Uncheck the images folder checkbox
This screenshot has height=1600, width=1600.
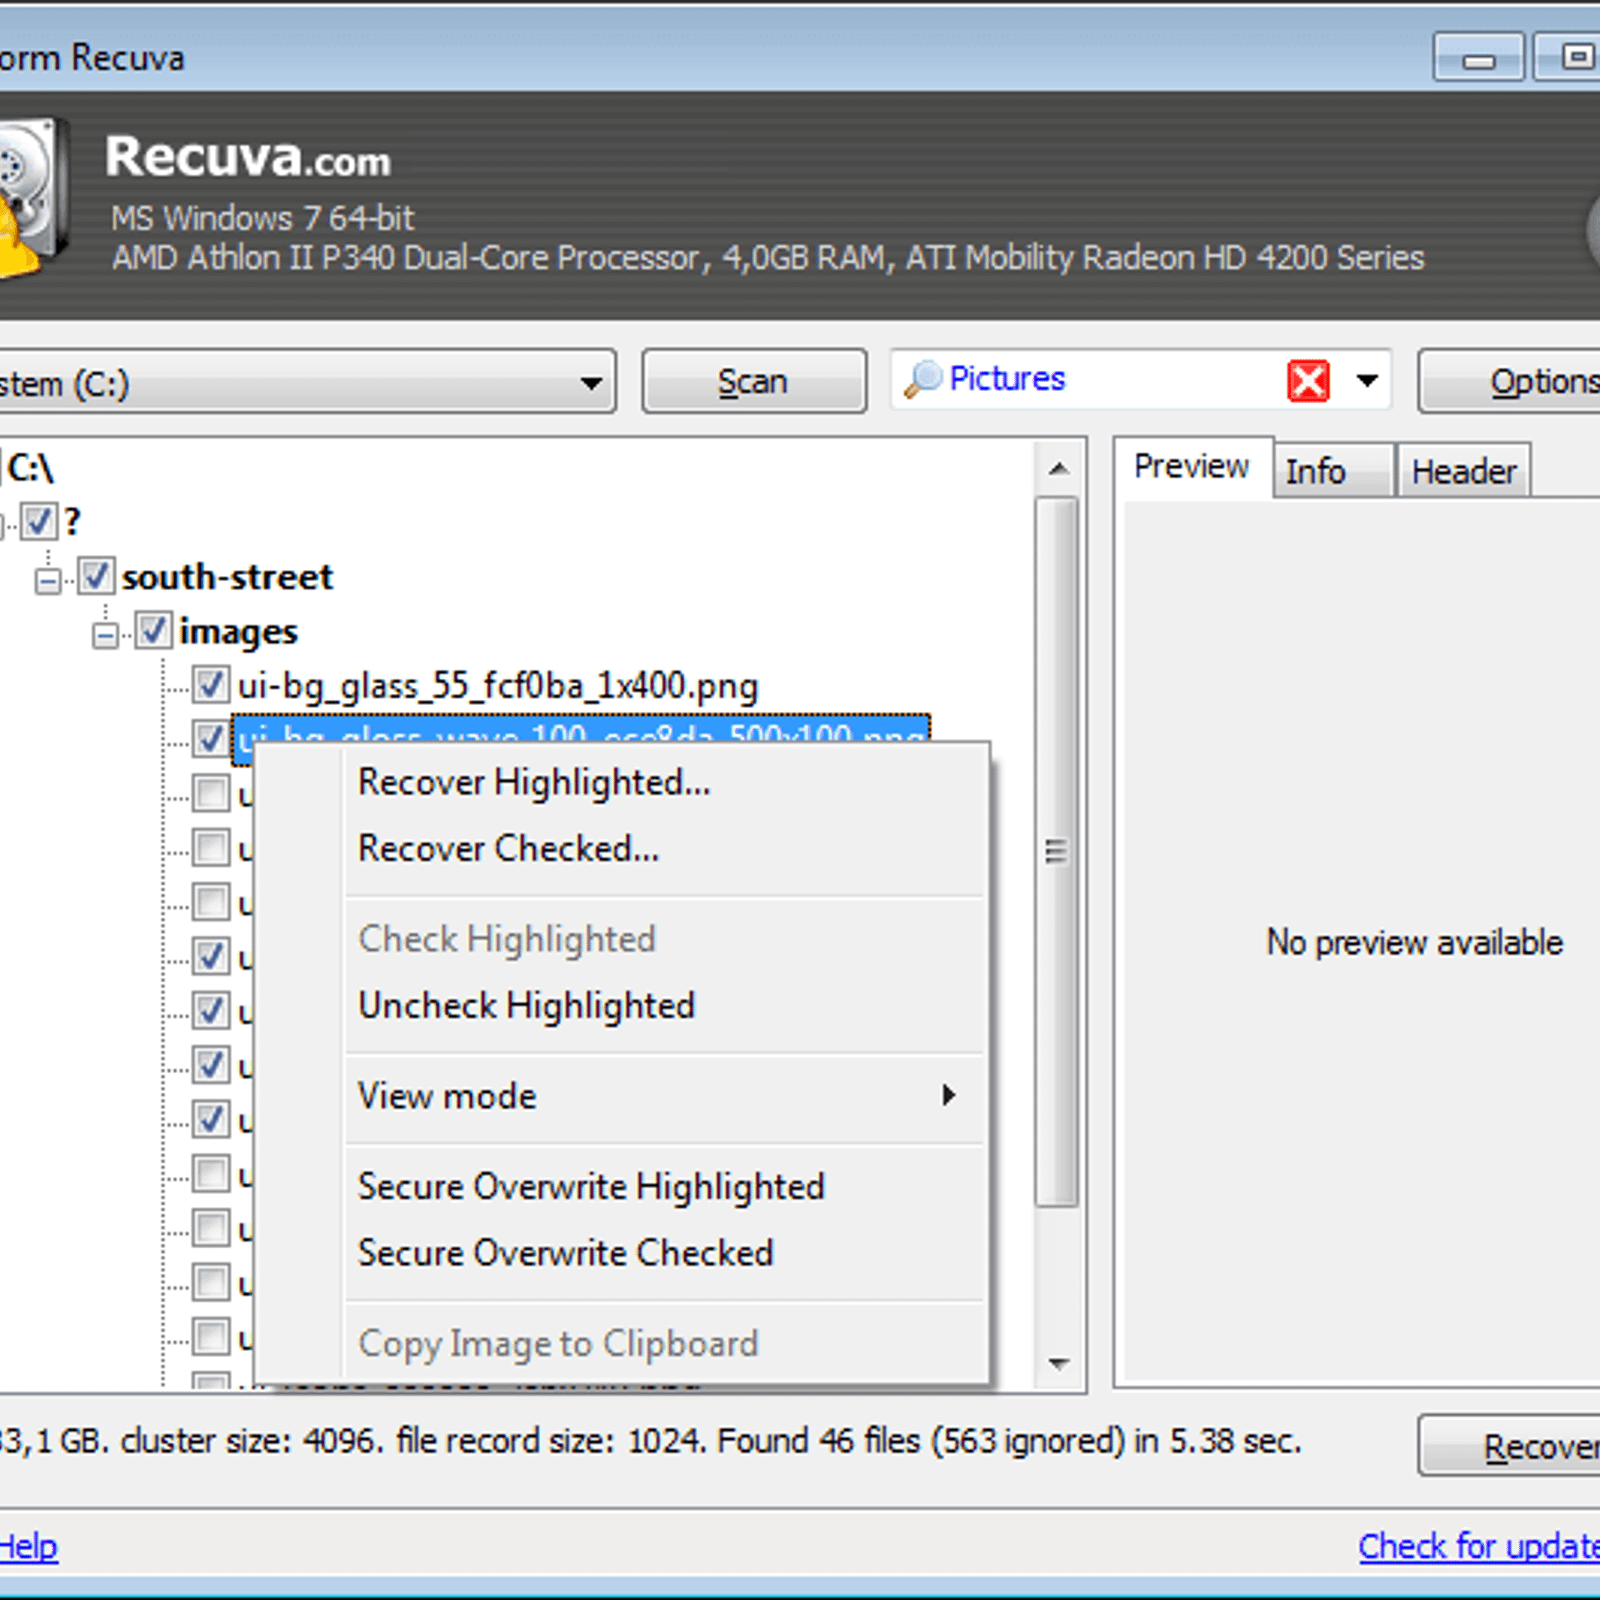click(153, 631)
